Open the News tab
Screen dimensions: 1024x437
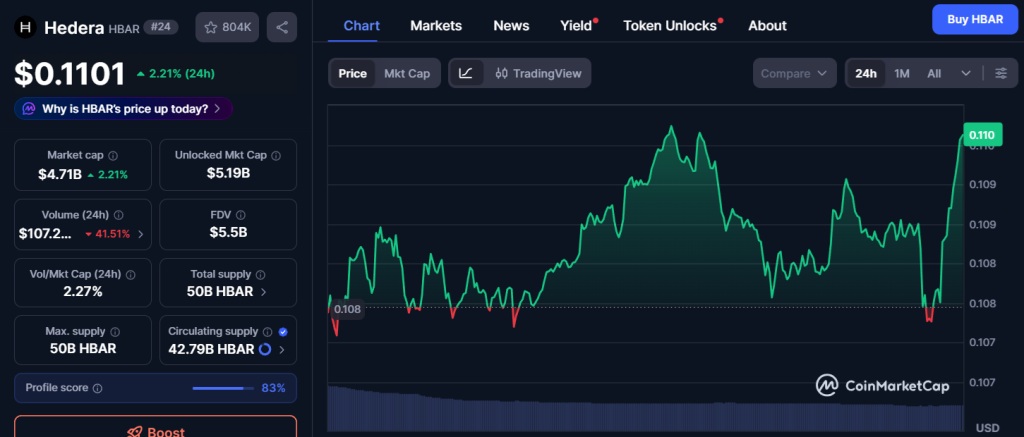[511, 25]
